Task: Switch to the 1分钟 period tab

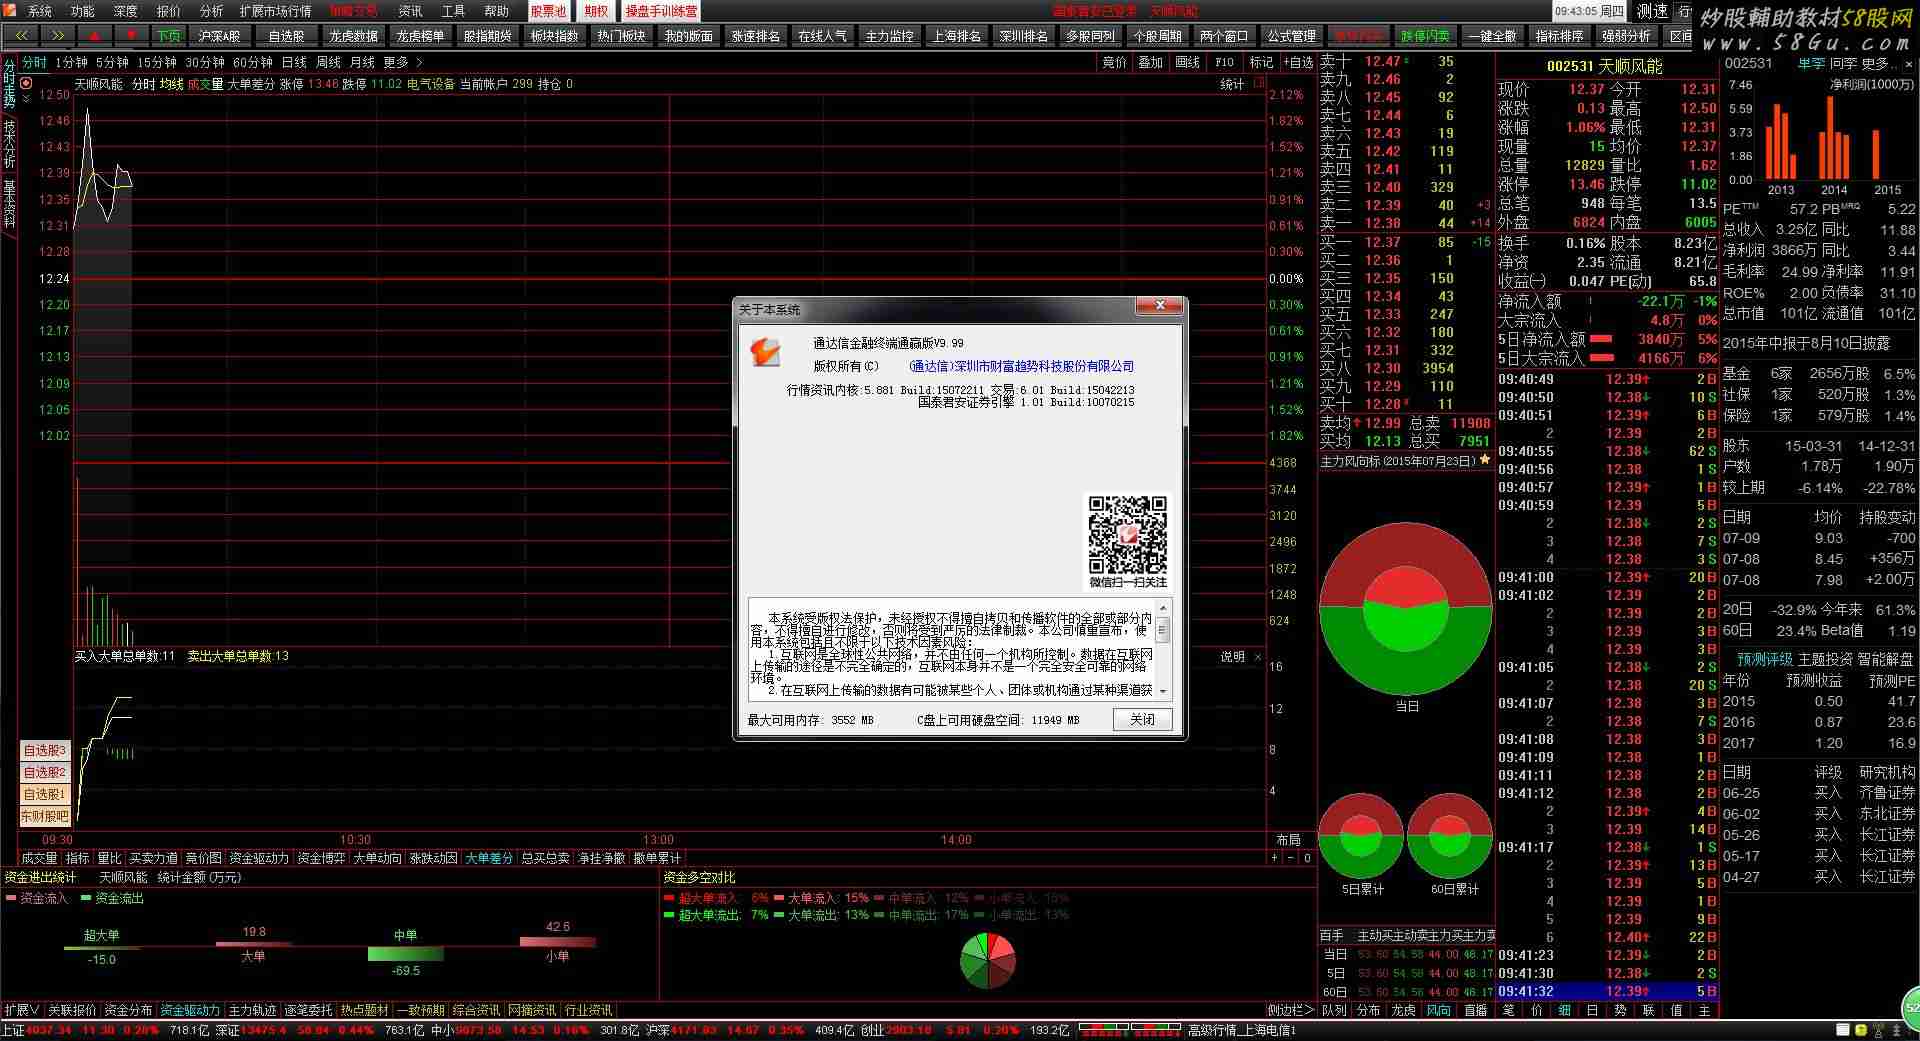Action: tap(71, 62)
